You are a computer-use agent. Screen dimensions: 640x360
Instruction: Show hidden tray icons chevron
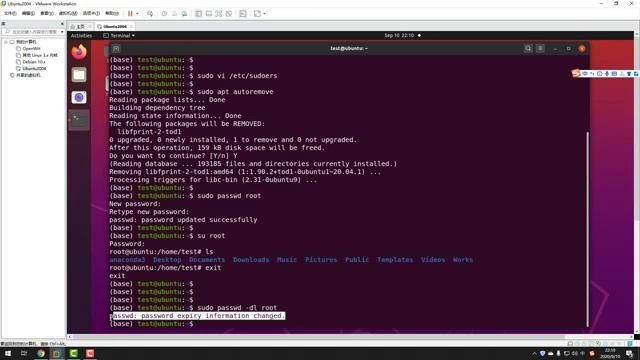(534, 353)
